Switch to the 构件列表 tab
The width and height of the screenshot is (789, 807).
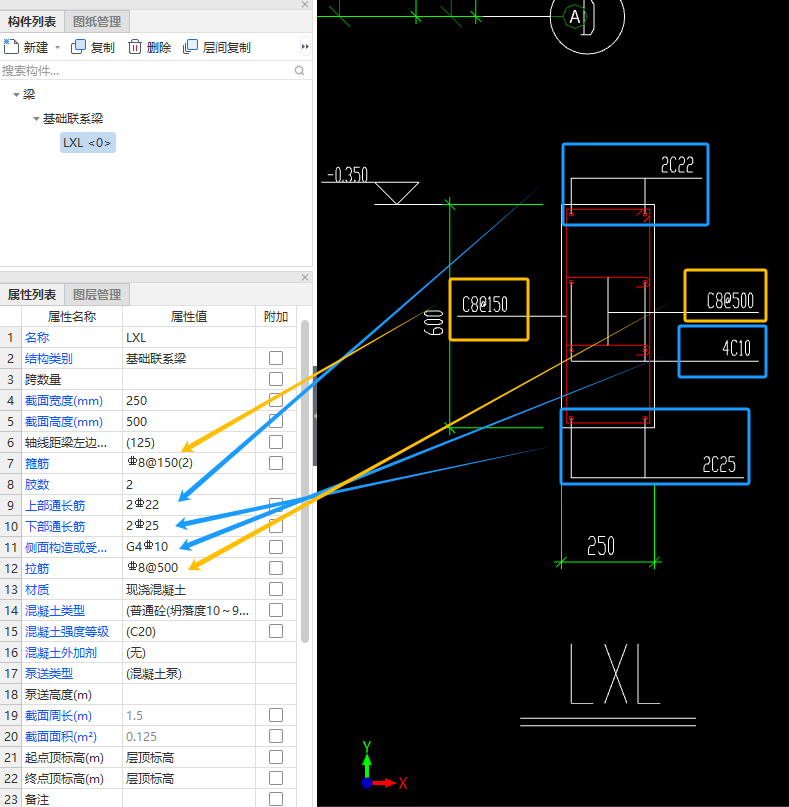(x=32, y=22)
